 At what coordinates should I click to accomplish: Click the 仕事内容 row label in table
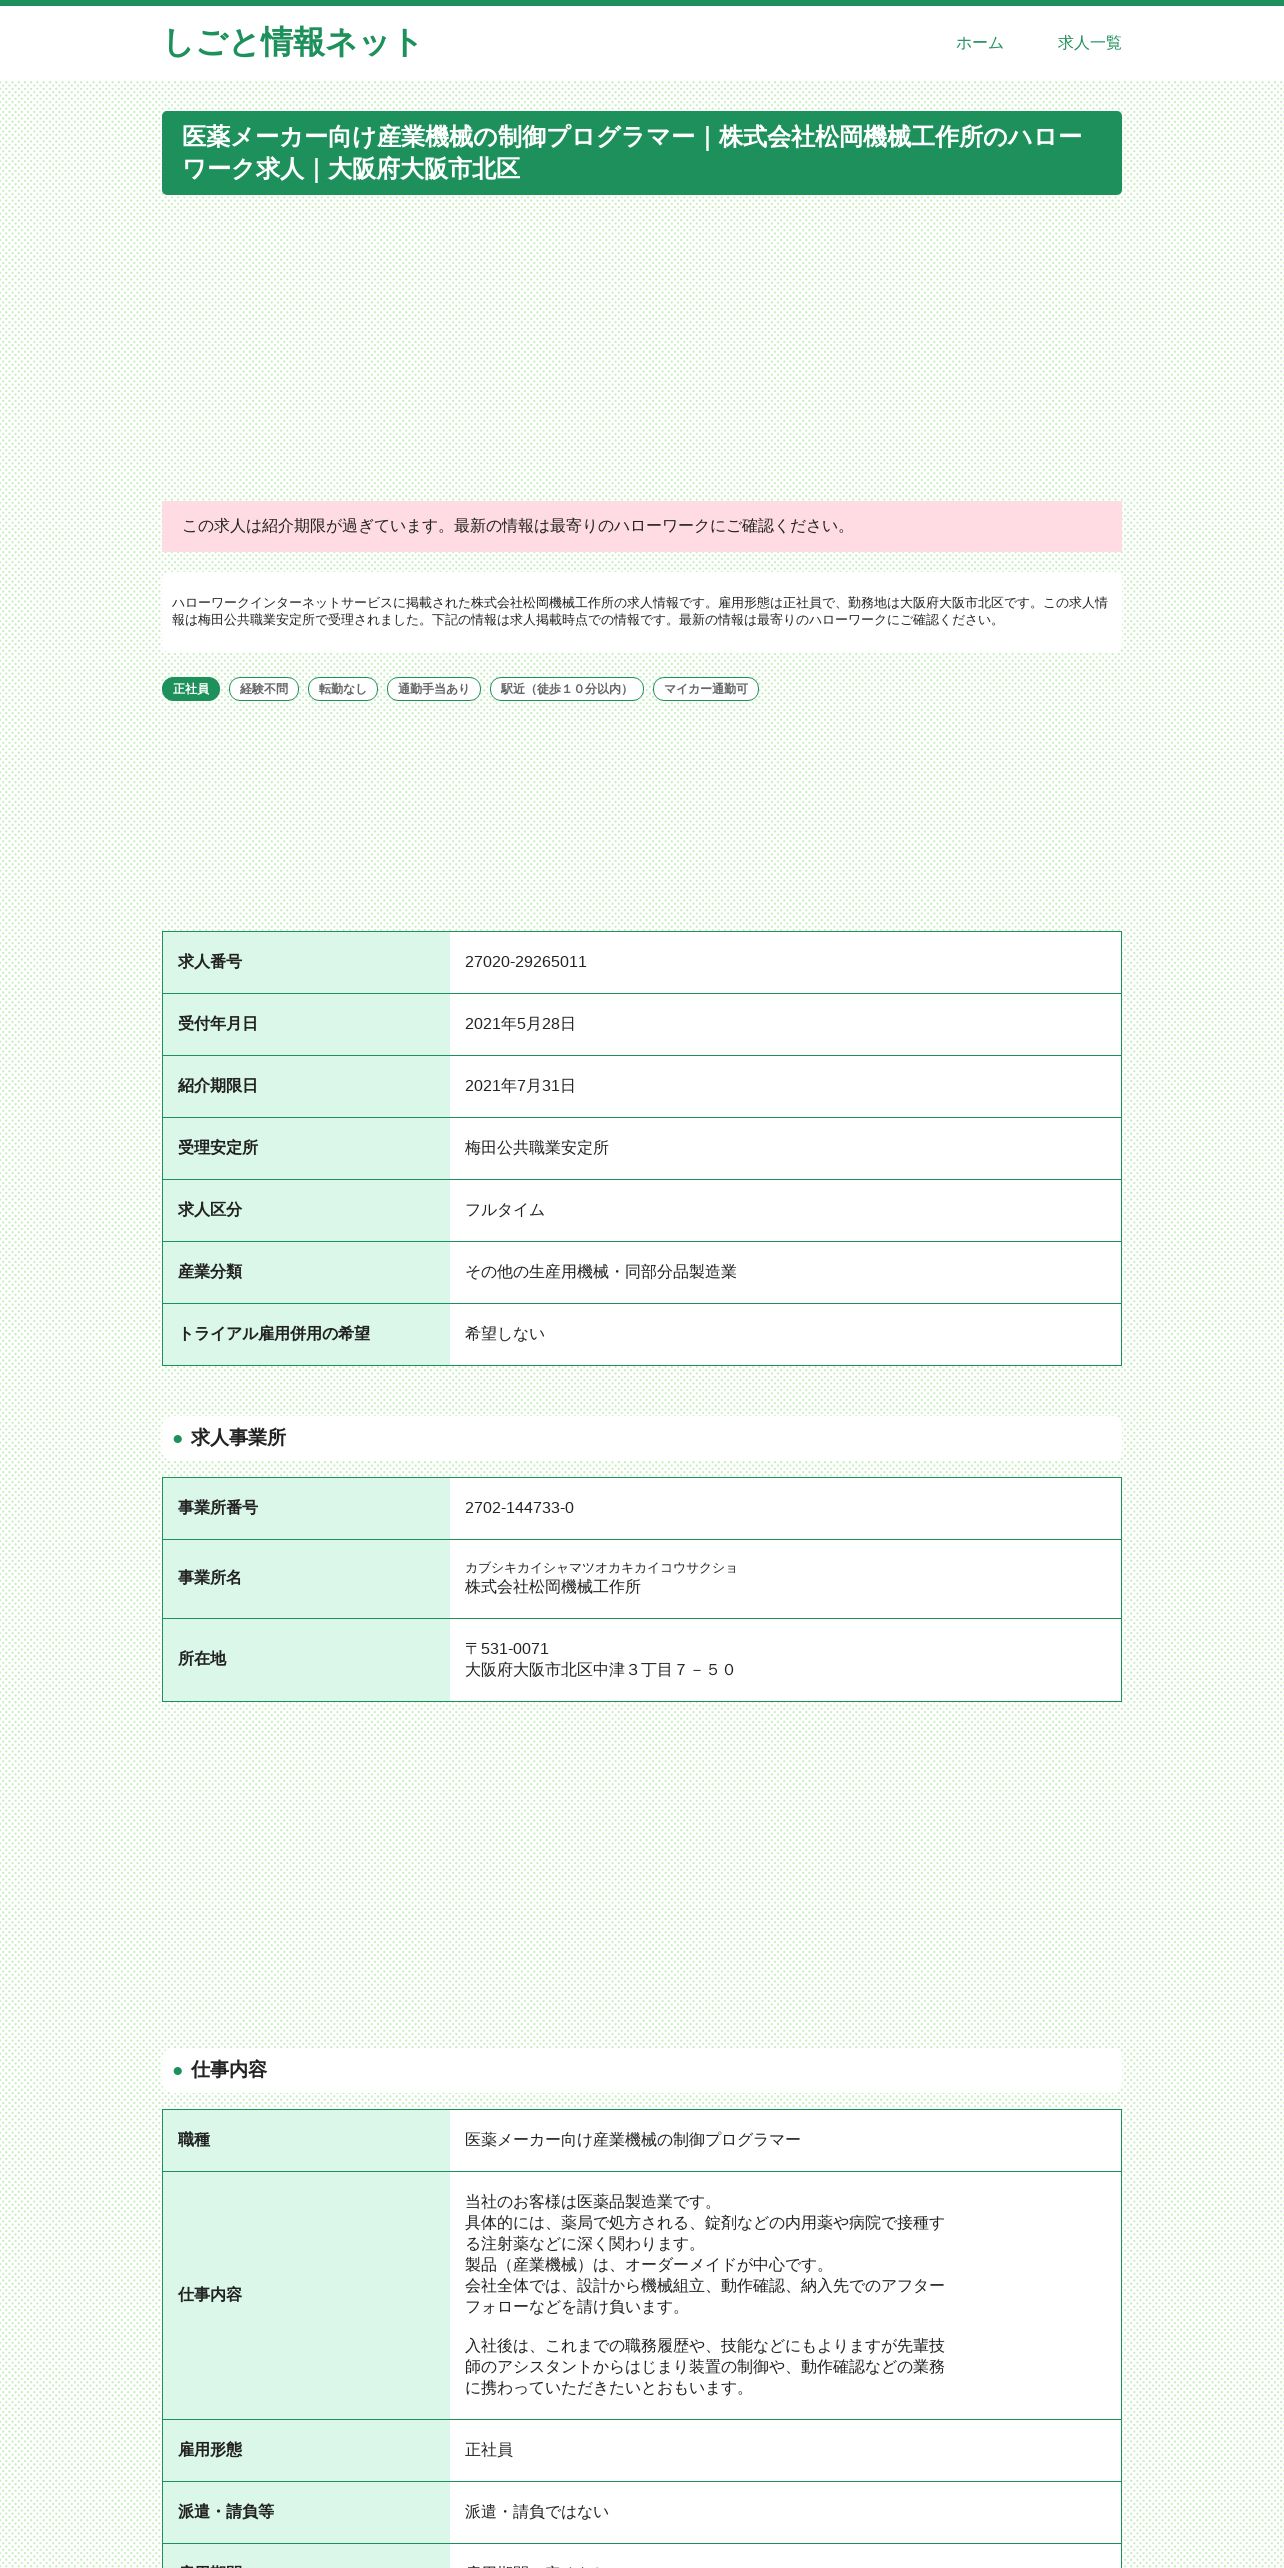(210, 2295)
